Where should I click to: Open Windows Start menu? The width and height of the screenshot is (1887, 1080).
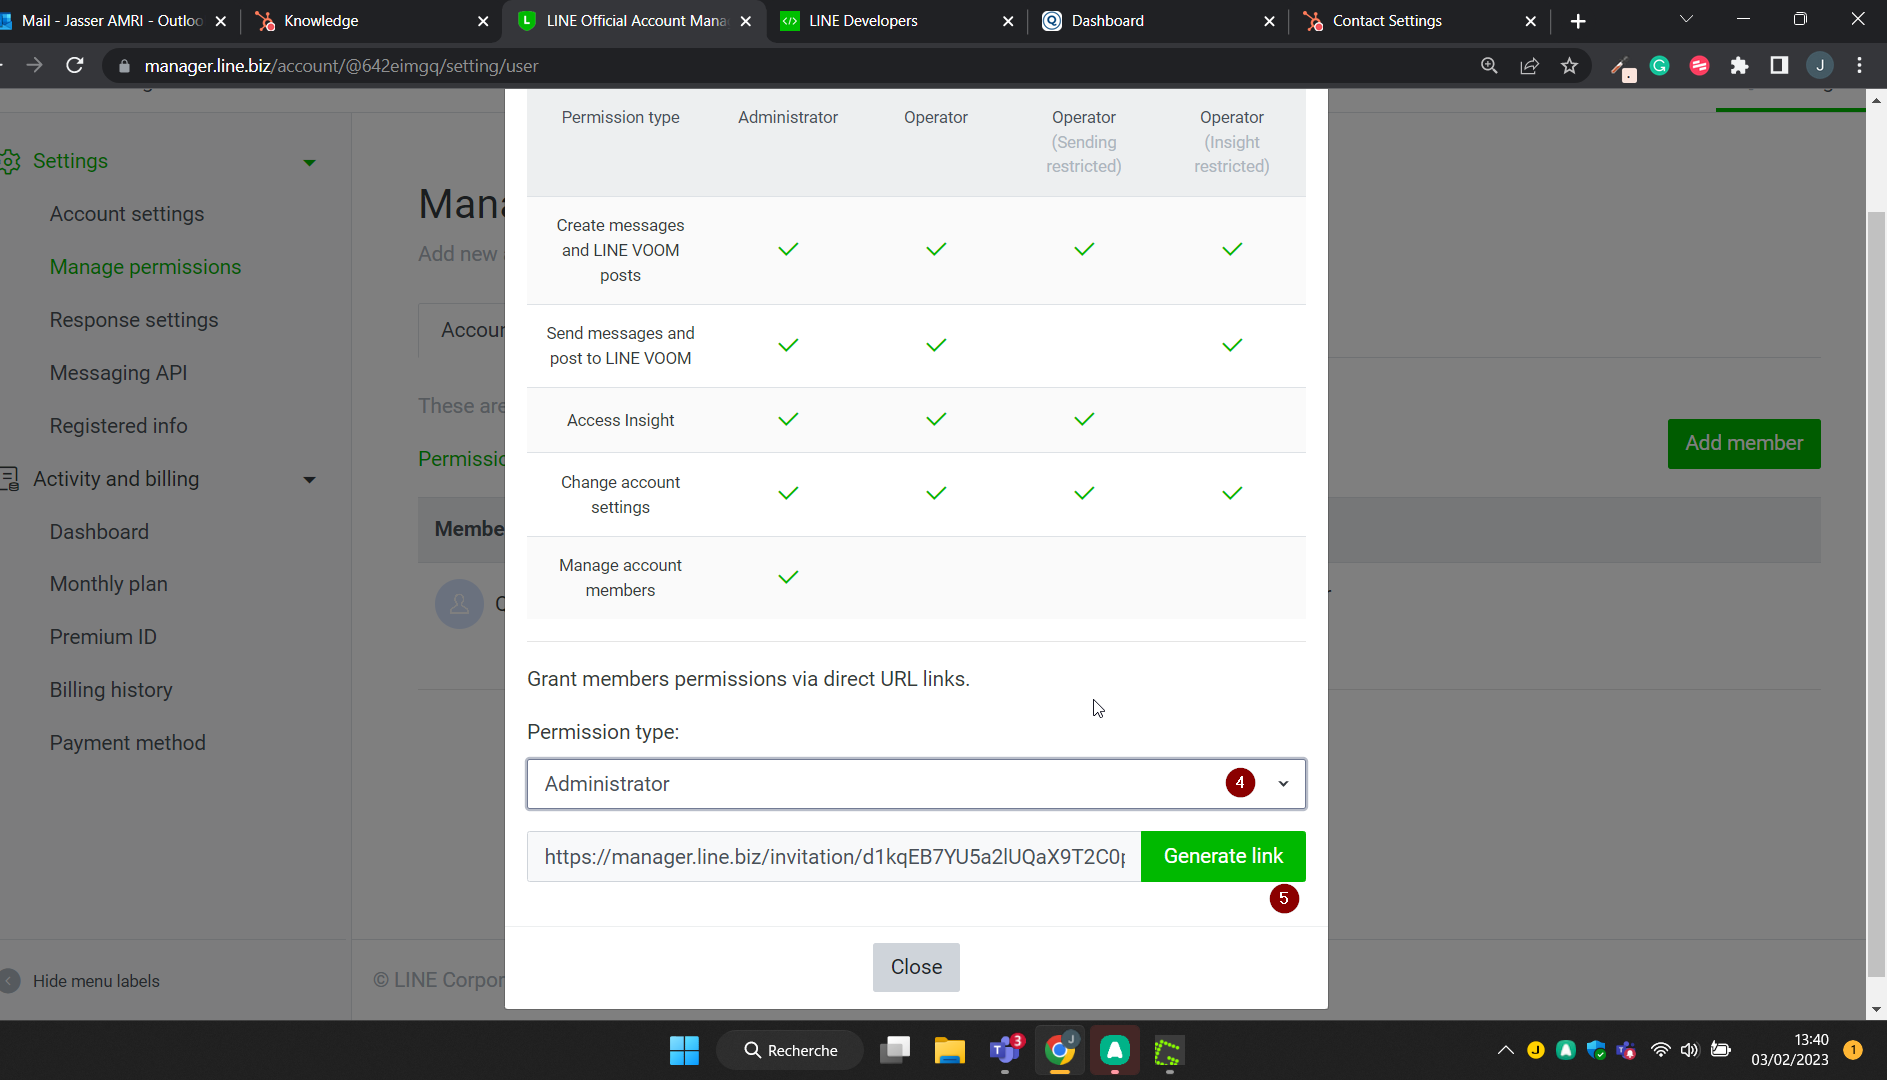[684, 1050]
